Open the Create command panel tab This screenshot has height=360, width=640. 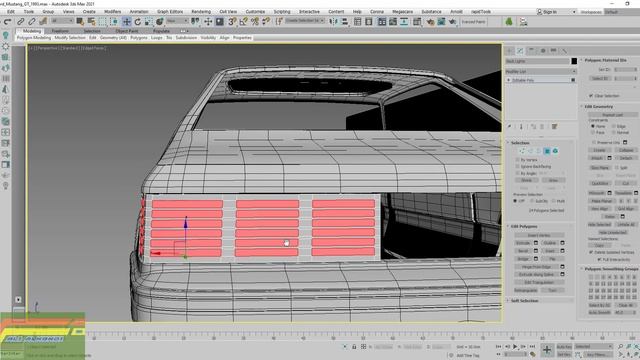510,51
